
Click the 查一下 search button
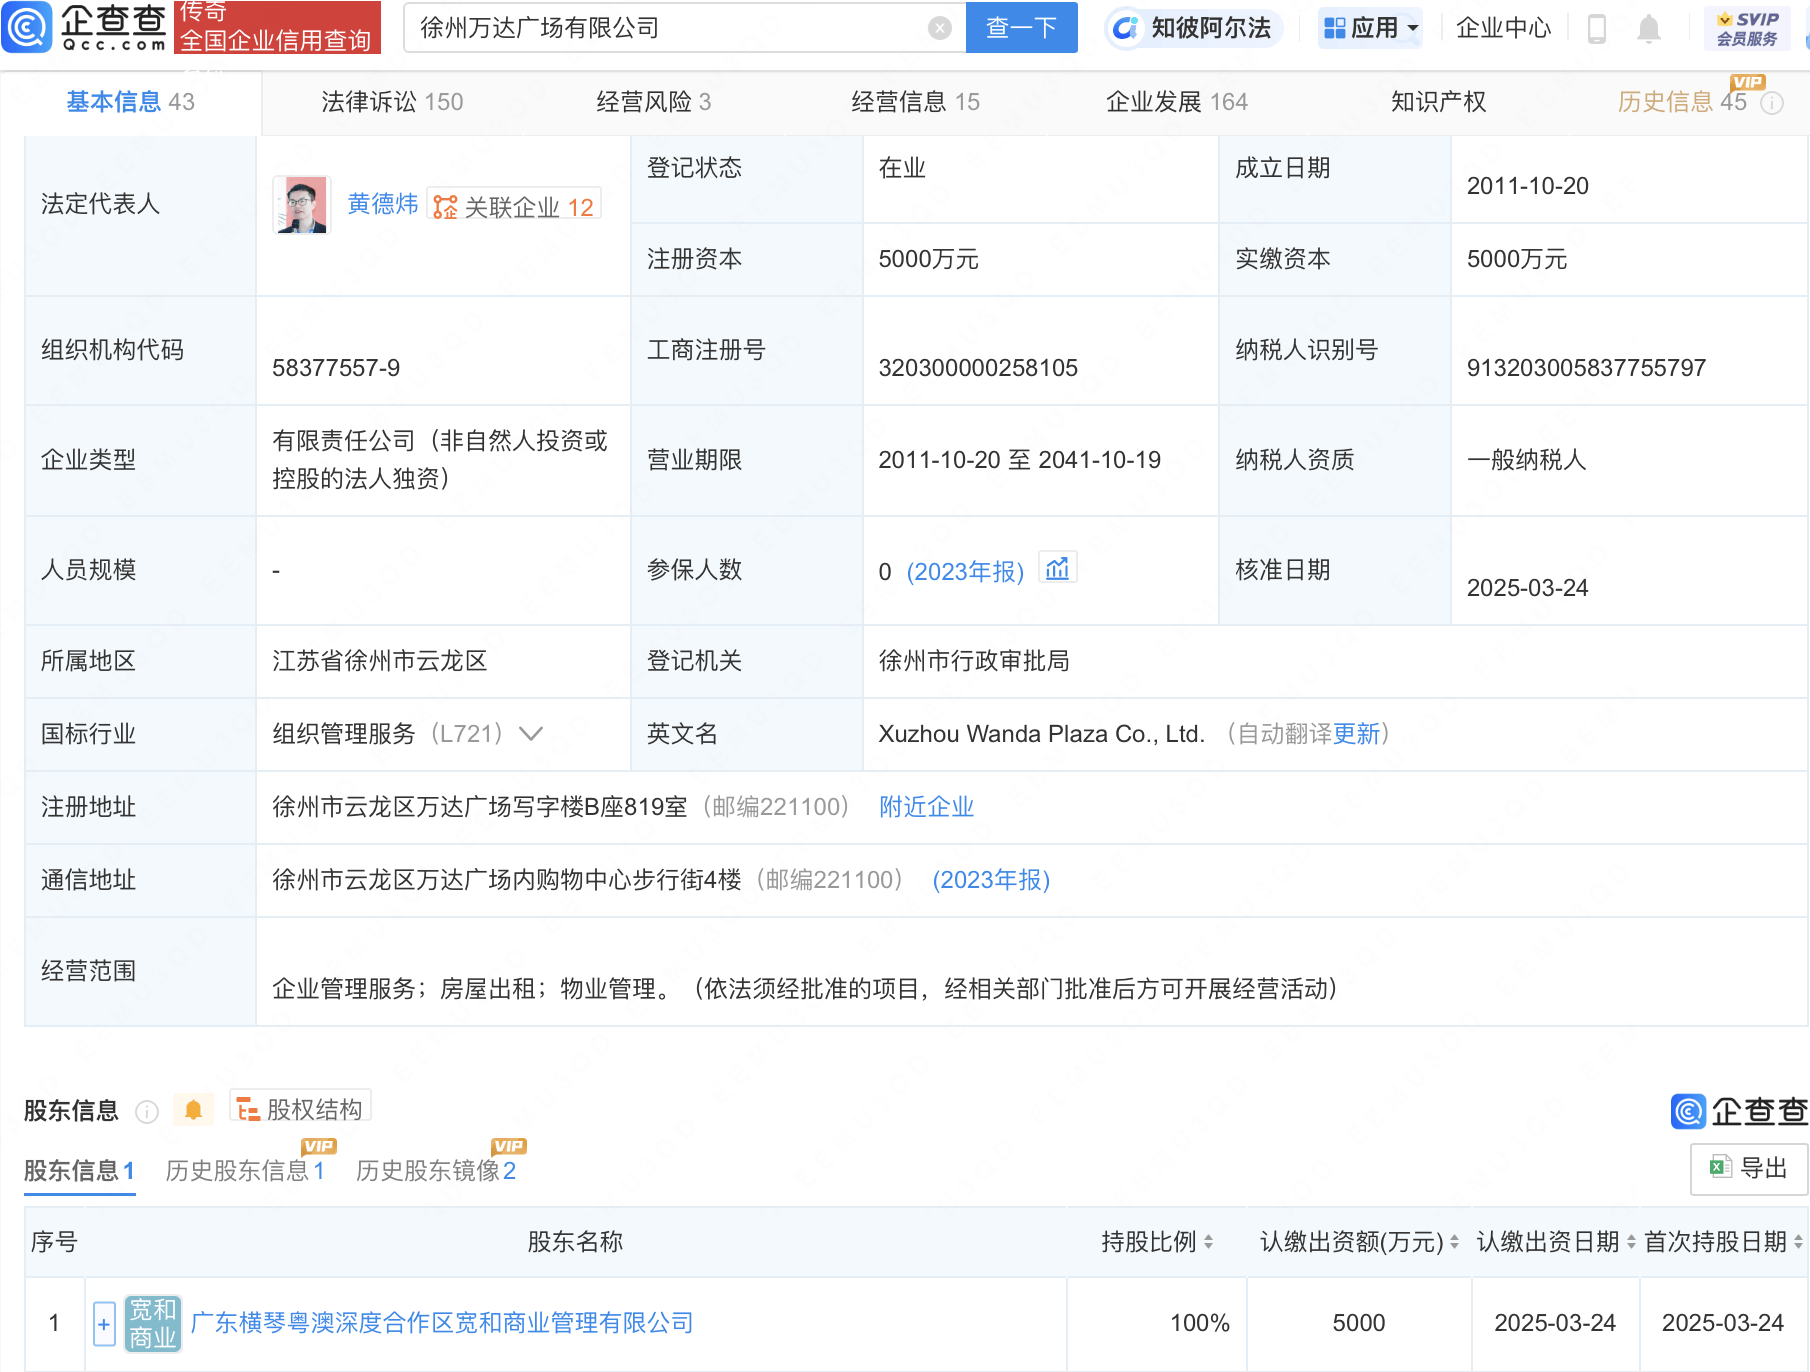(1021, 28)
